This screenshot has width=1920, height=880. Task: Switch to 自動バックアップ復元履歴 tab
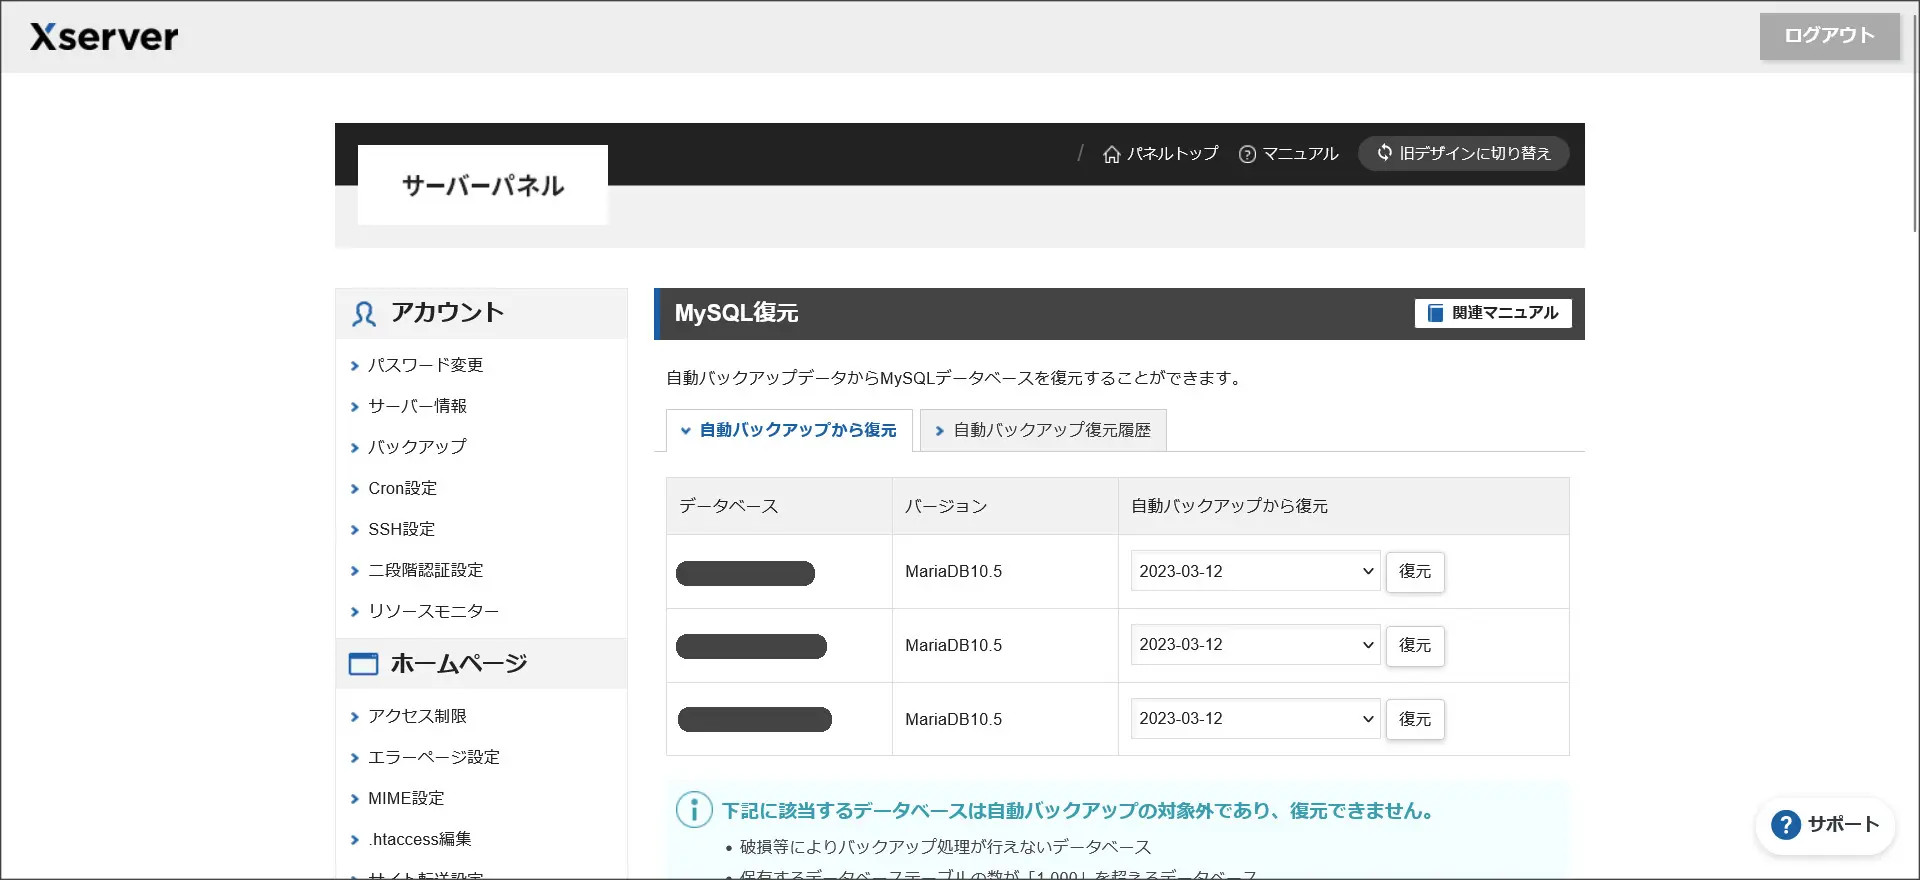[1043, 430]
